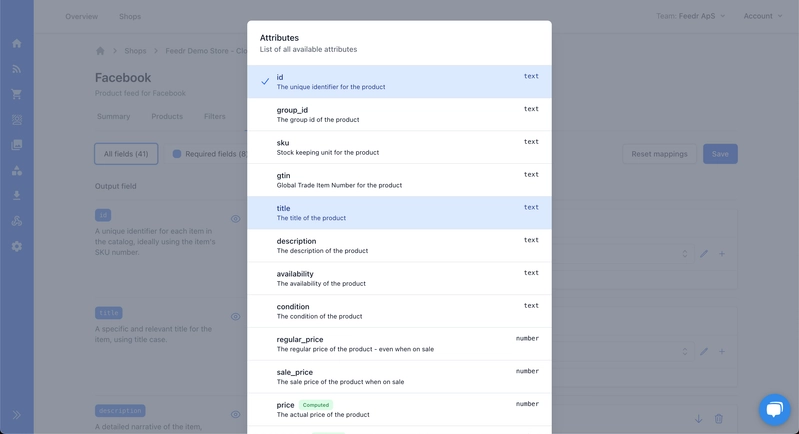The image size is (799, 434).
Task: Open the chat support bubble
Action: (x=775, y=409)
